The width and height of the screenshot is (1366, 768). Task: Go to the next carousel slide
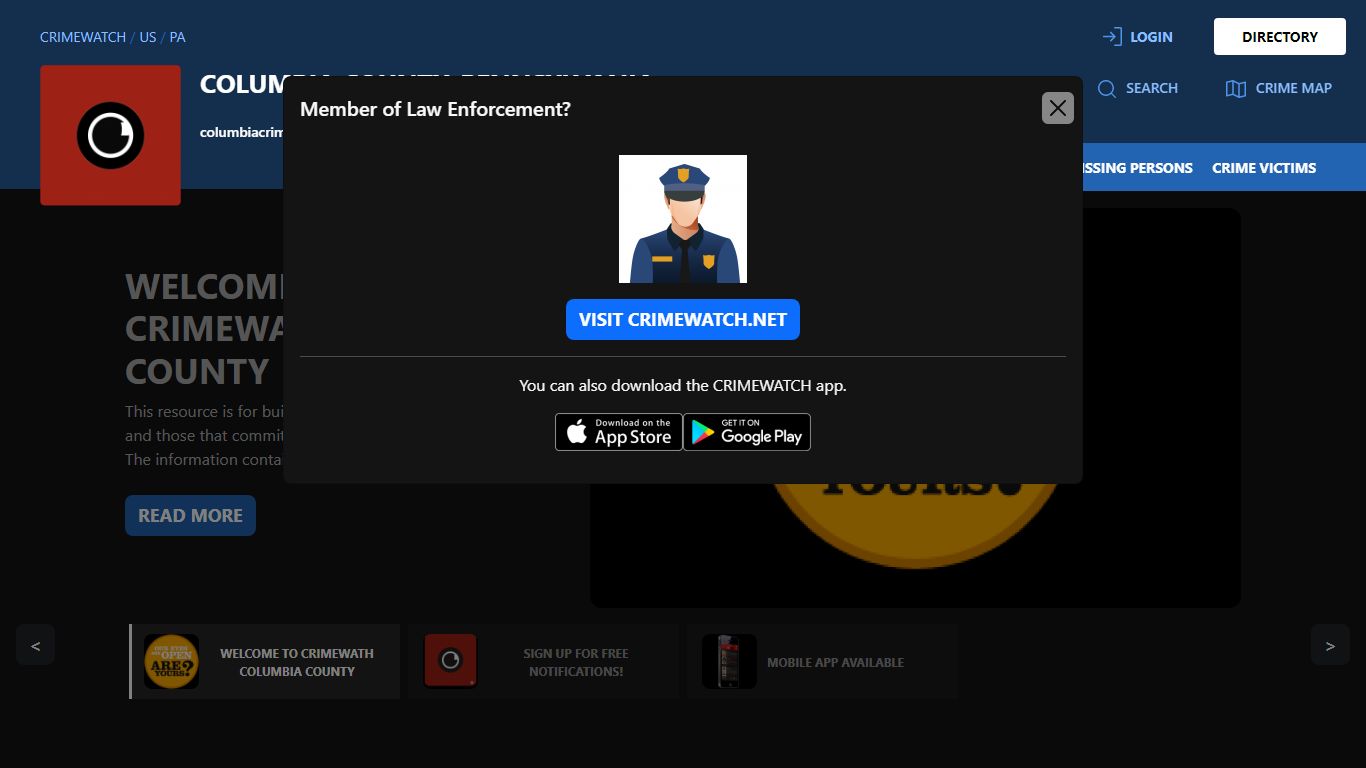1330,645
